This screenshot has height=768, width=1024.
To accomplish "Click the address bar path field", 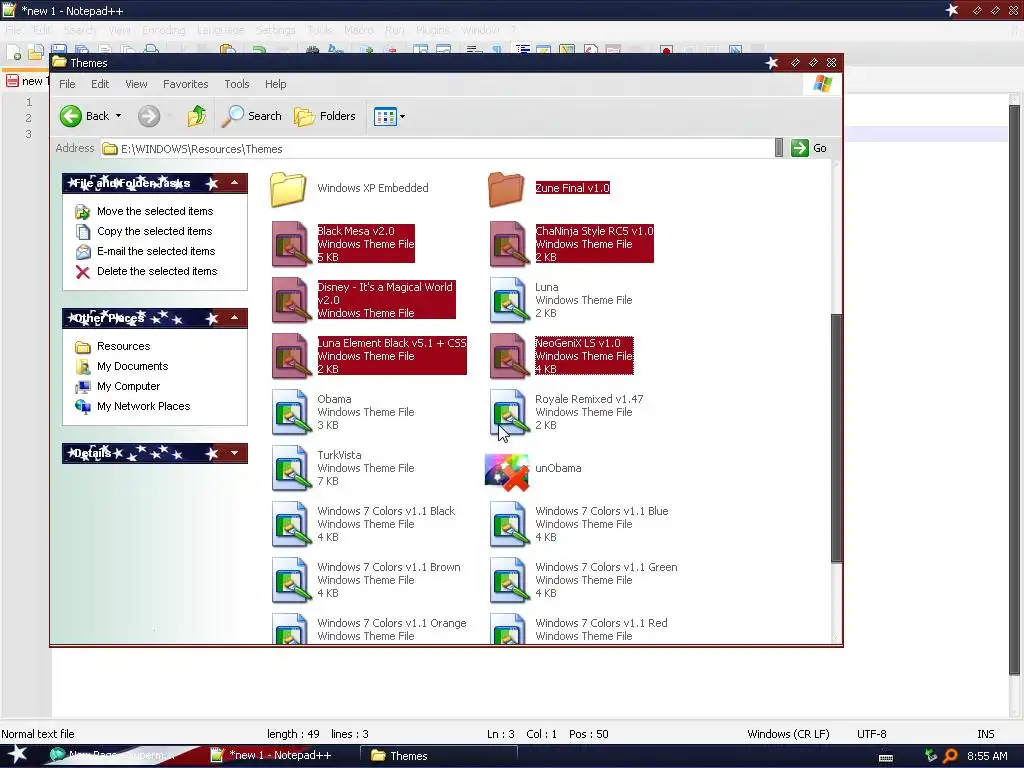I will click(x=436, y=149).
